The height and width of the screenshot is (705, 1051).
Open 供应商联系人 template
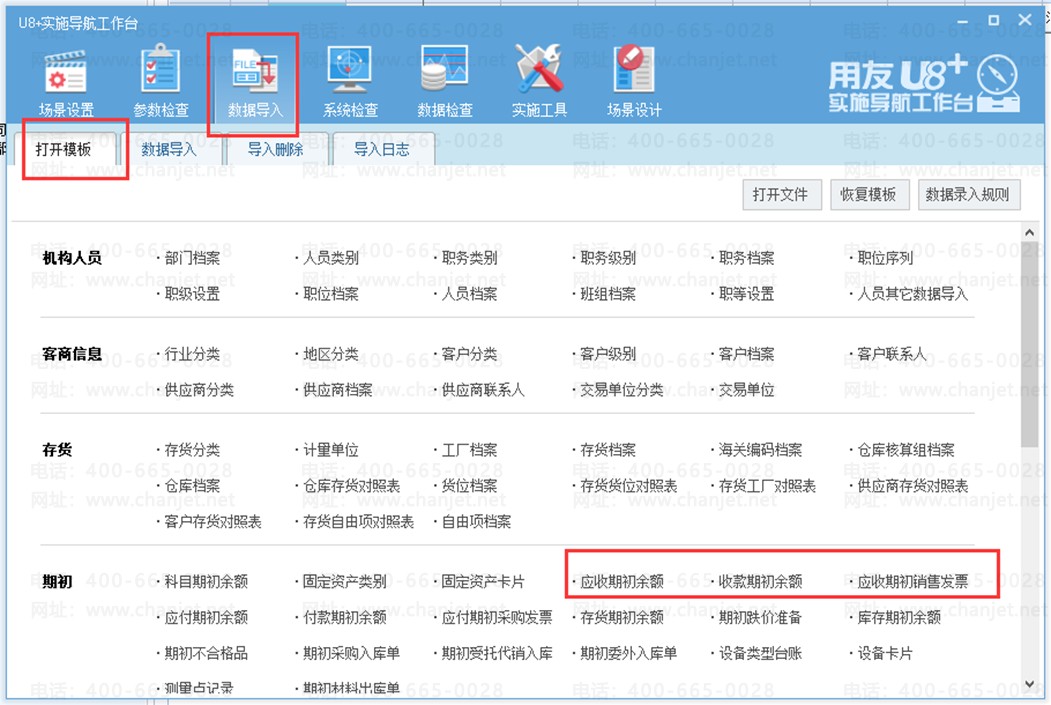(x=483, y=390)
